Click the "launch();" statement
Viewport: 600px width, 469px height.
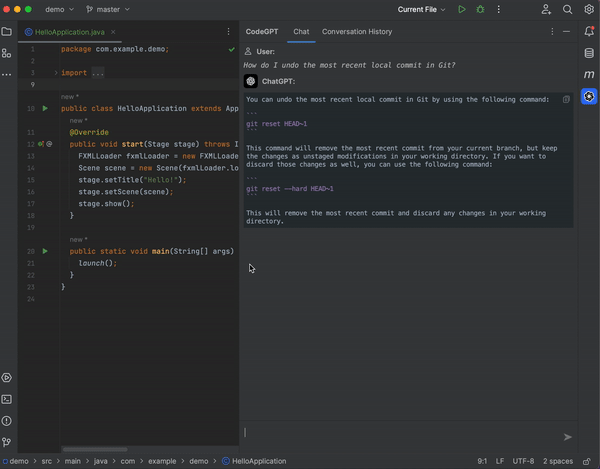pyautogui.click(x=98, y=263)
